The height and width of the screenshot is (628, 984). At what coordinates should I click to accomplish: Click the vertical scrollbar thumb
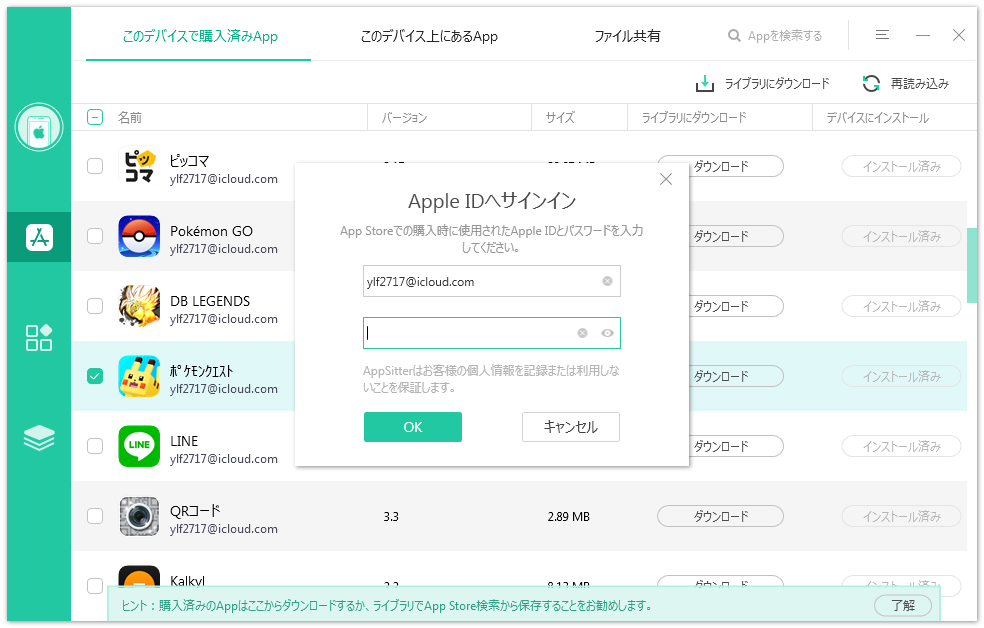971,266
